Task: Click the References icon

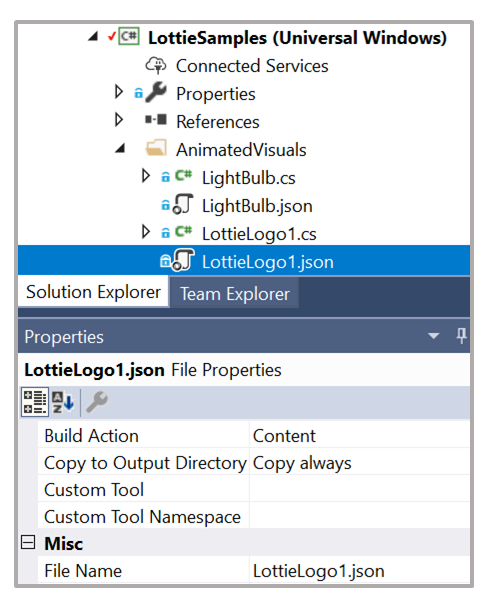Action: tap(156, 119)
